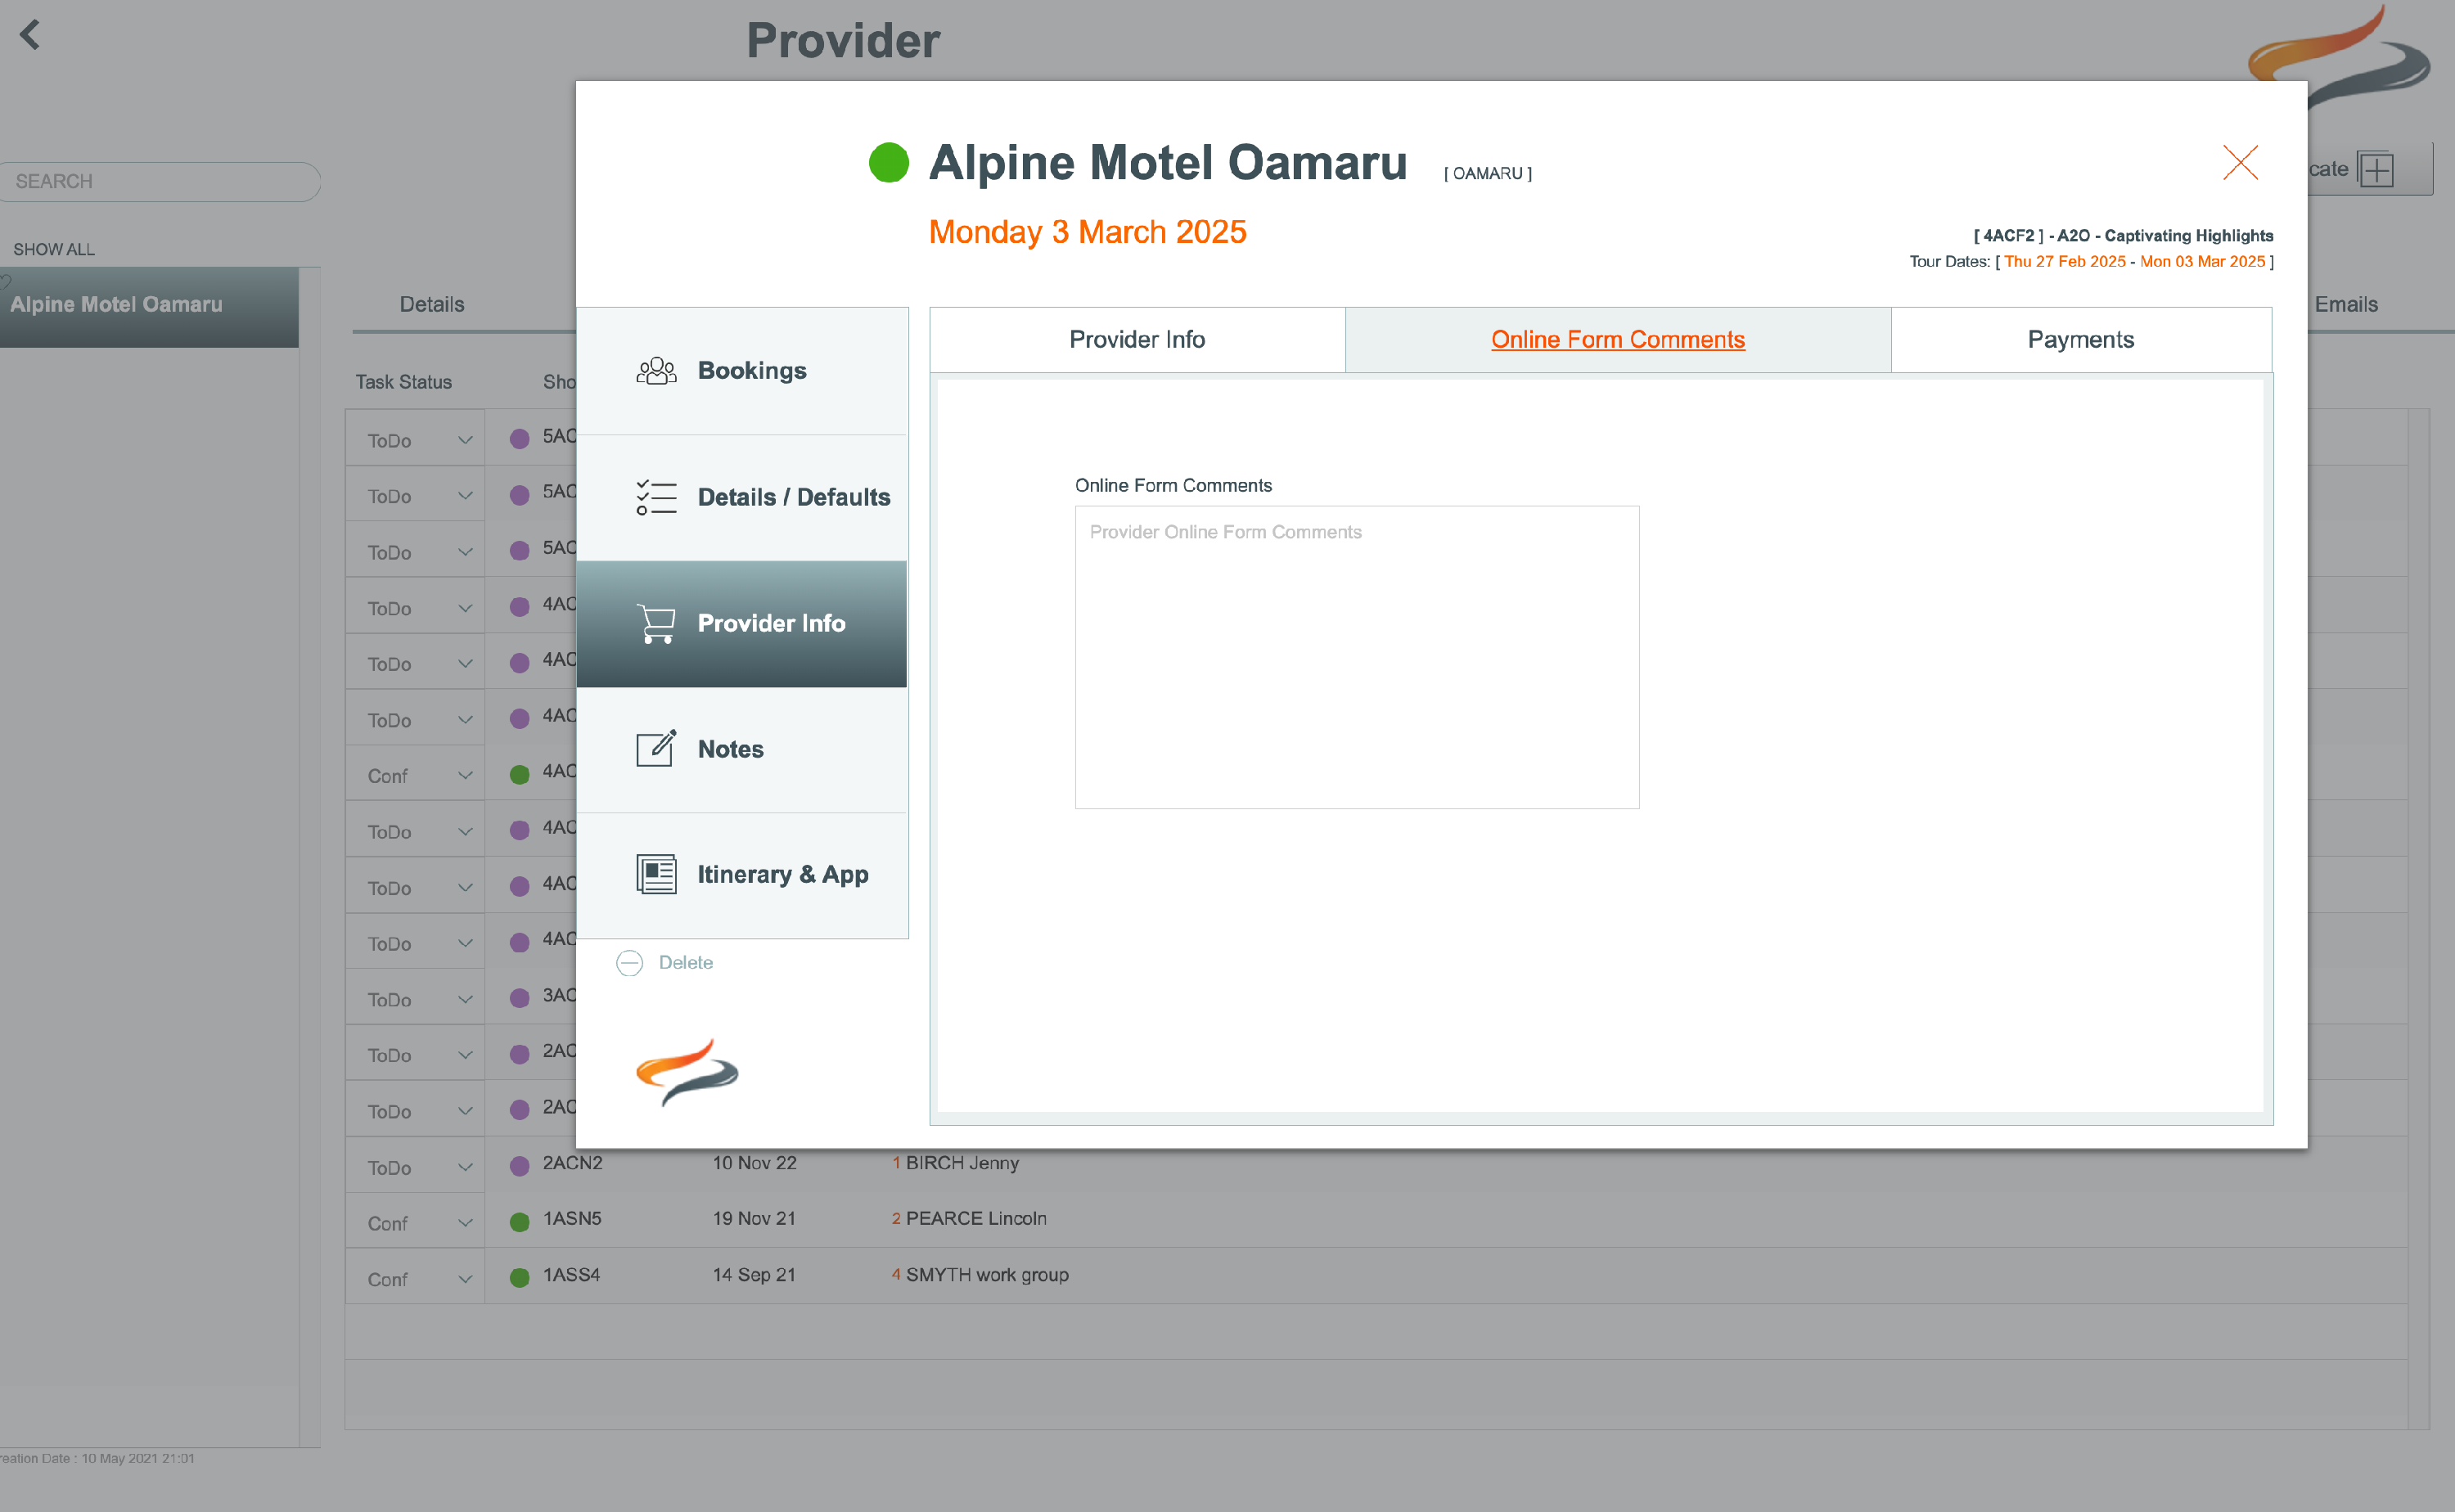Screen dimensions: 2455x1512
Task: Click SMYTH work group row
Action: 986,1275
